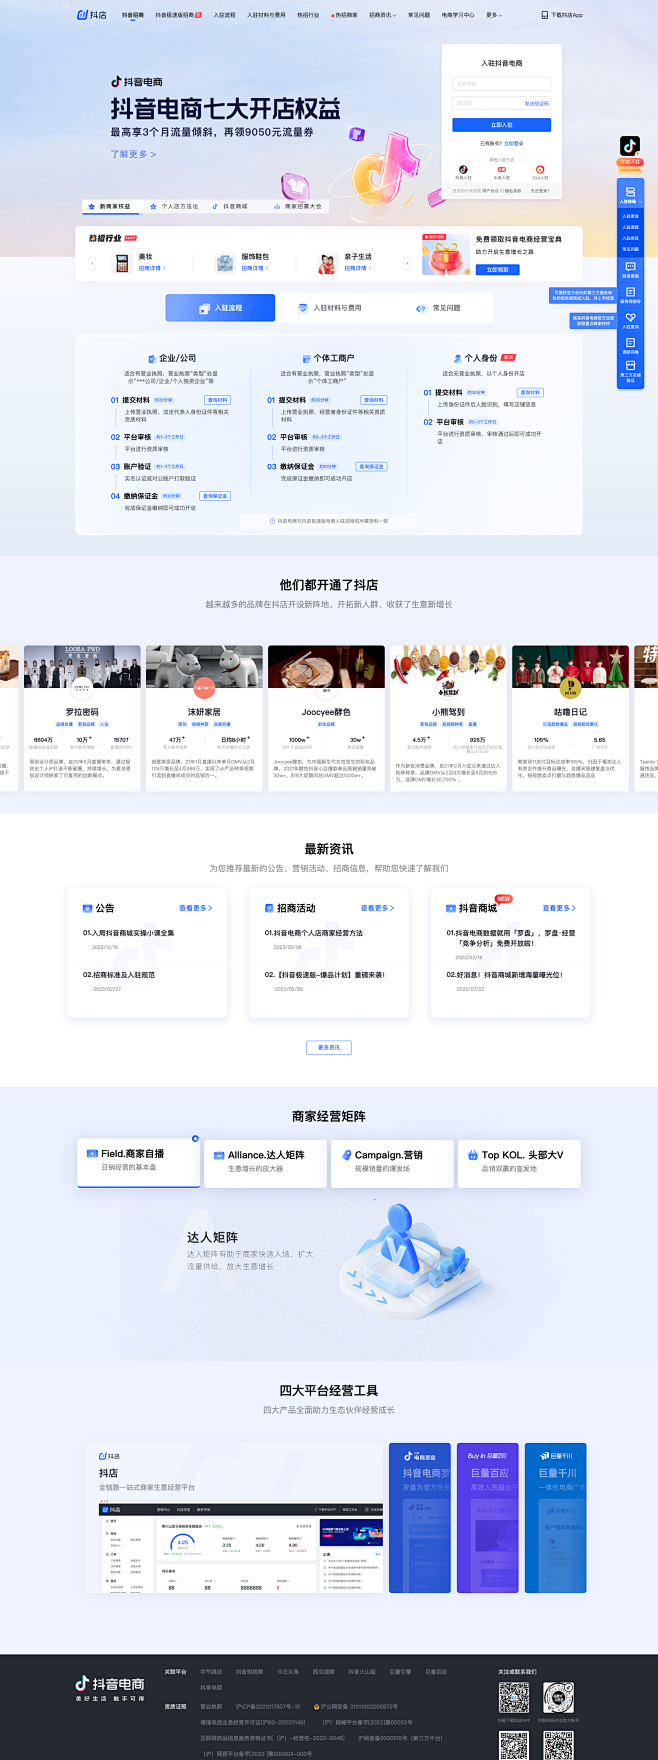
Task: Click 查看材料 under 个体工商户
Action: point(373,400)
